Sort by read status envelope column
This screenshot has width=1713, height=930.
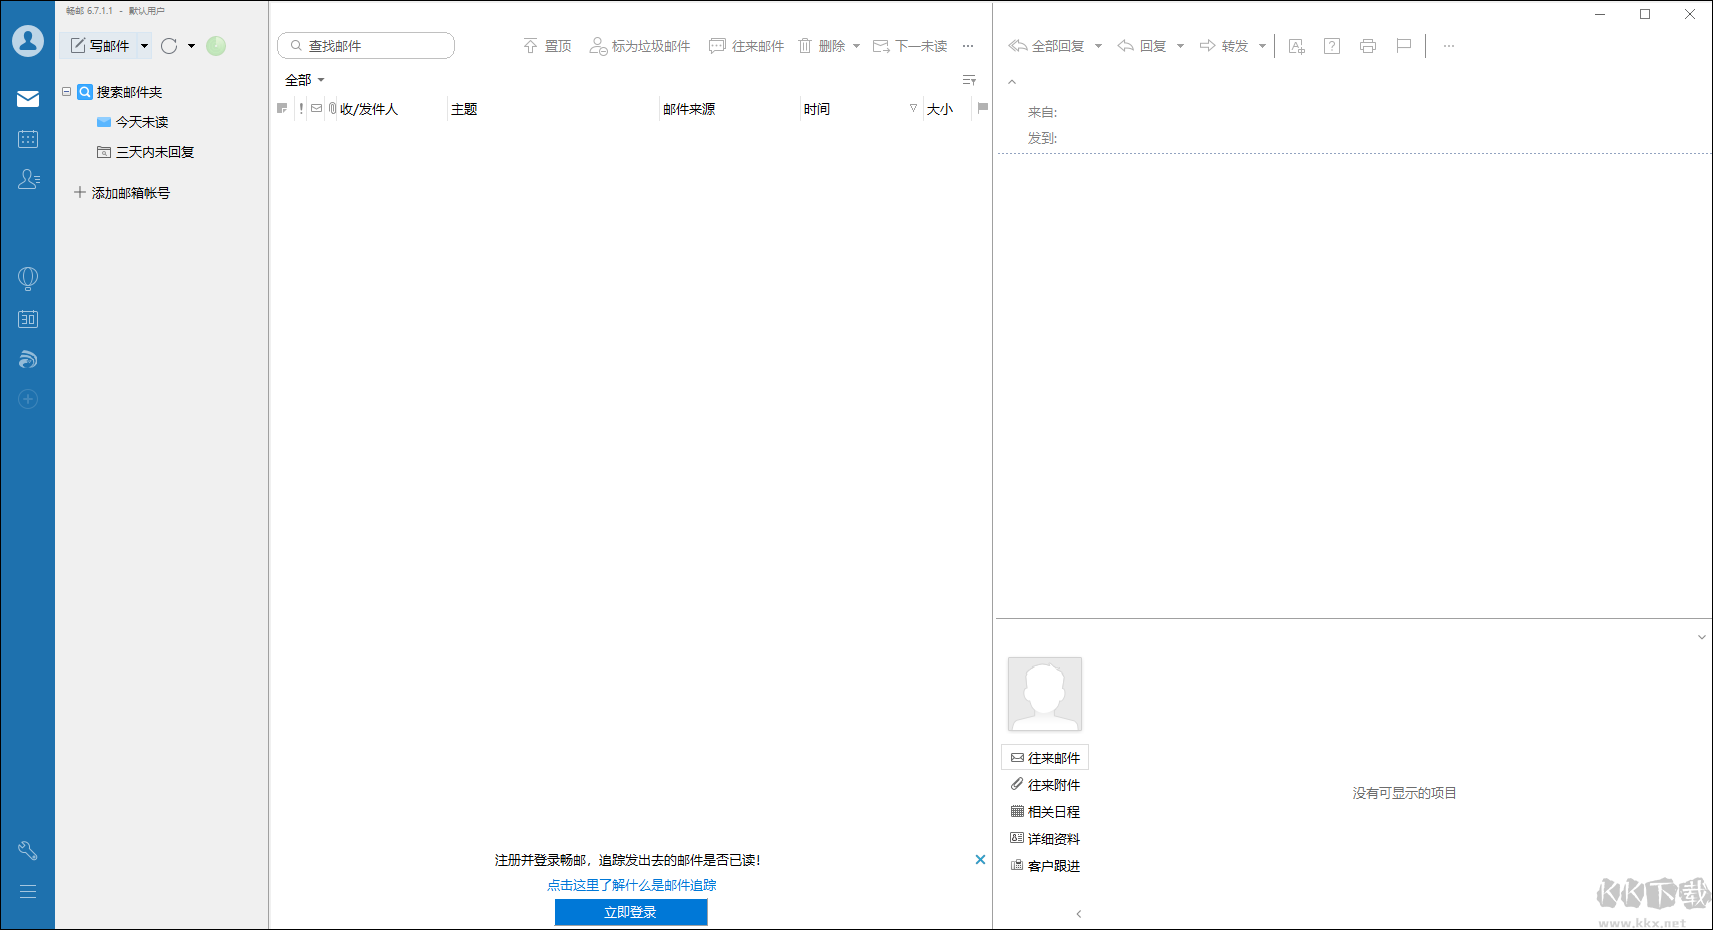(317, 108)
